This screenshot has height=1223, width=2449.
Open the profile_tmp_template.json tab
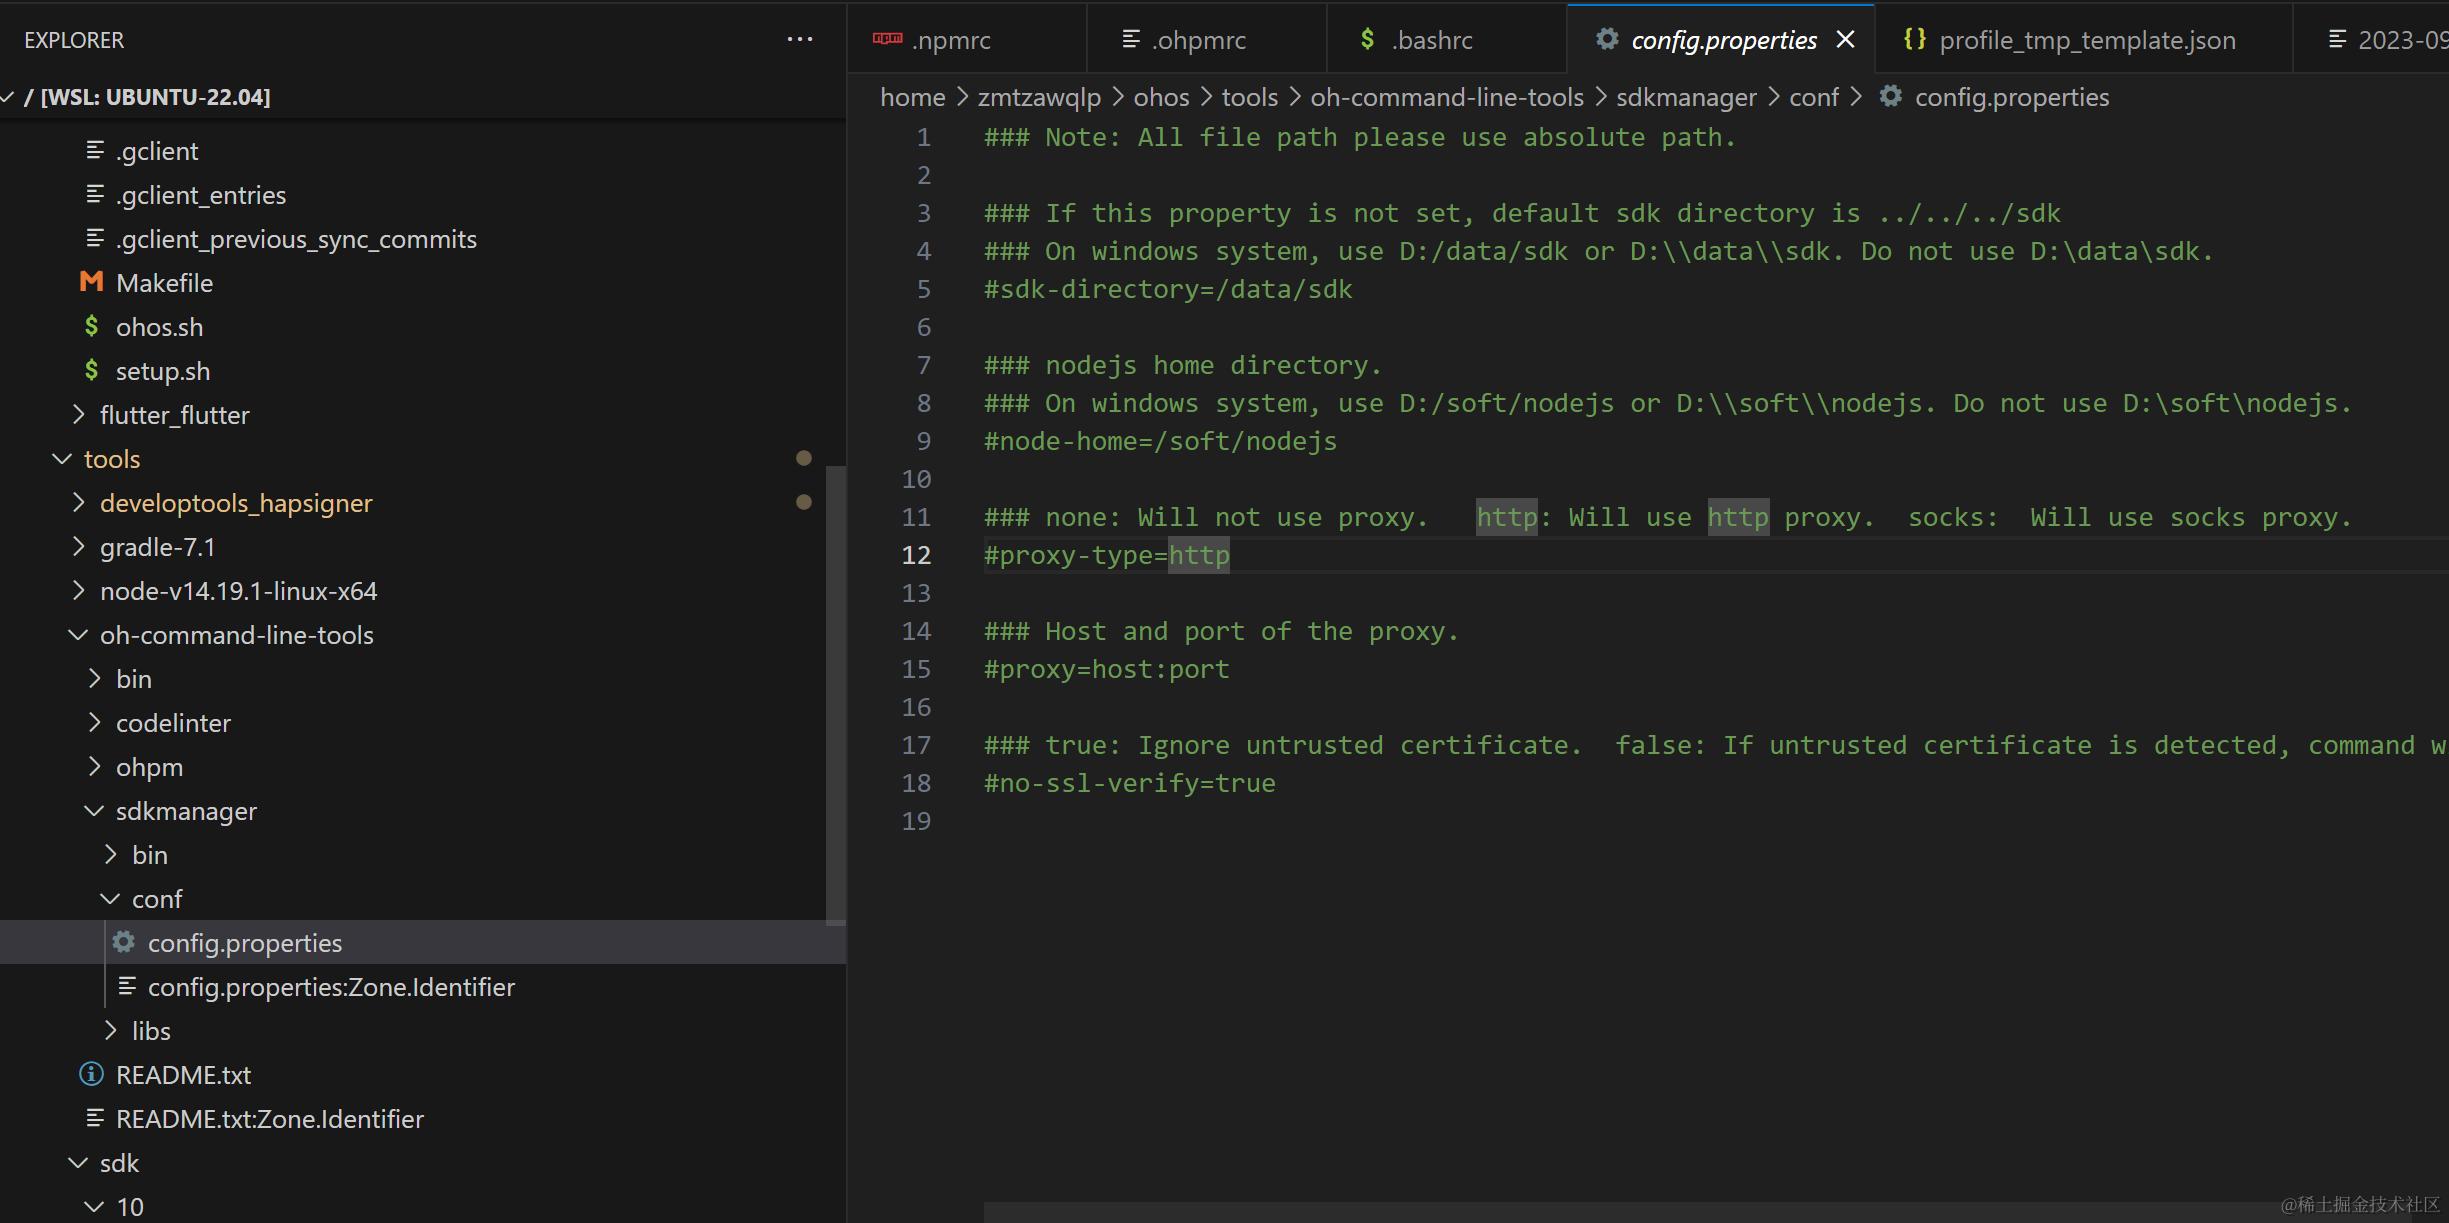click(x=2086, y=40)
